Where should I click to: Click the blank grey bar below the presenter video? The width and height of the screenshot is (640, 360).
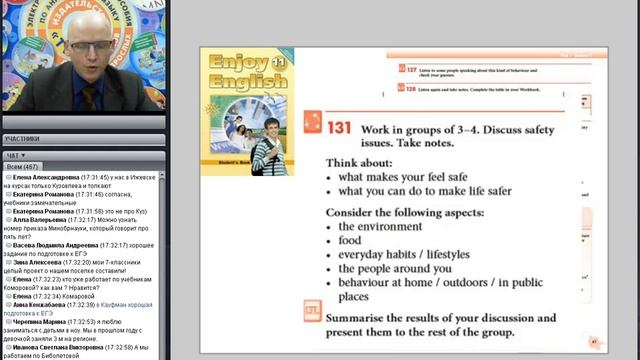coord(84,122)
